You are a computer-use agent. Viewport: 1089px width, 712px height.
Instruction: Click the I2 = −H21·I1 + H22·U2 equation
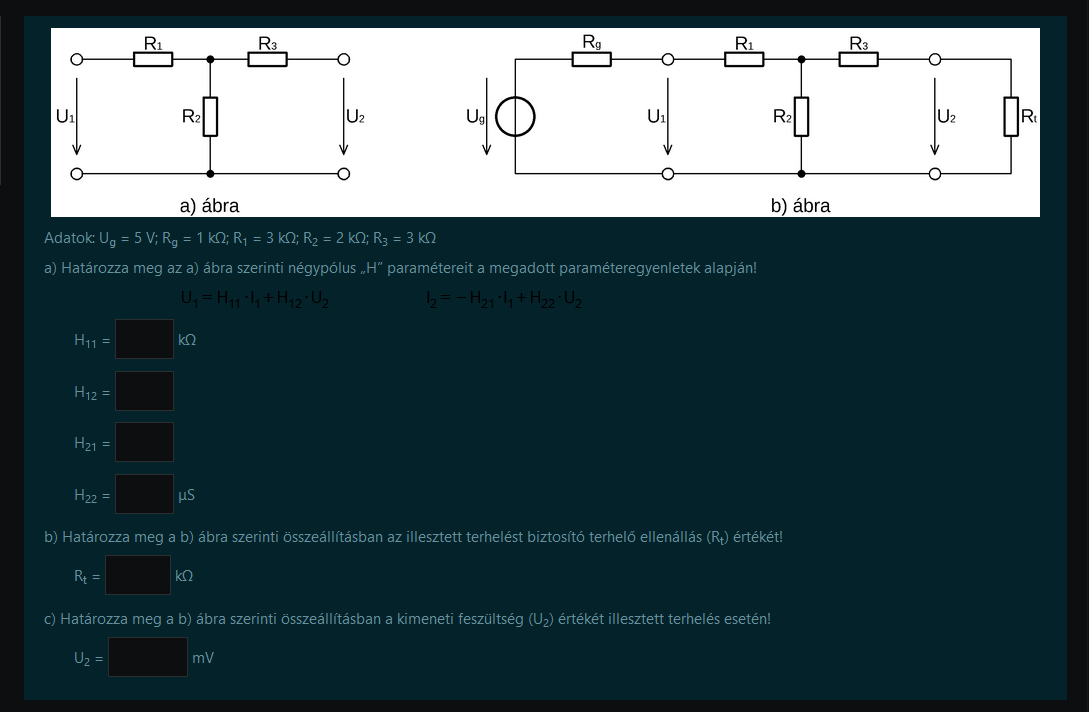coord(504,299)
